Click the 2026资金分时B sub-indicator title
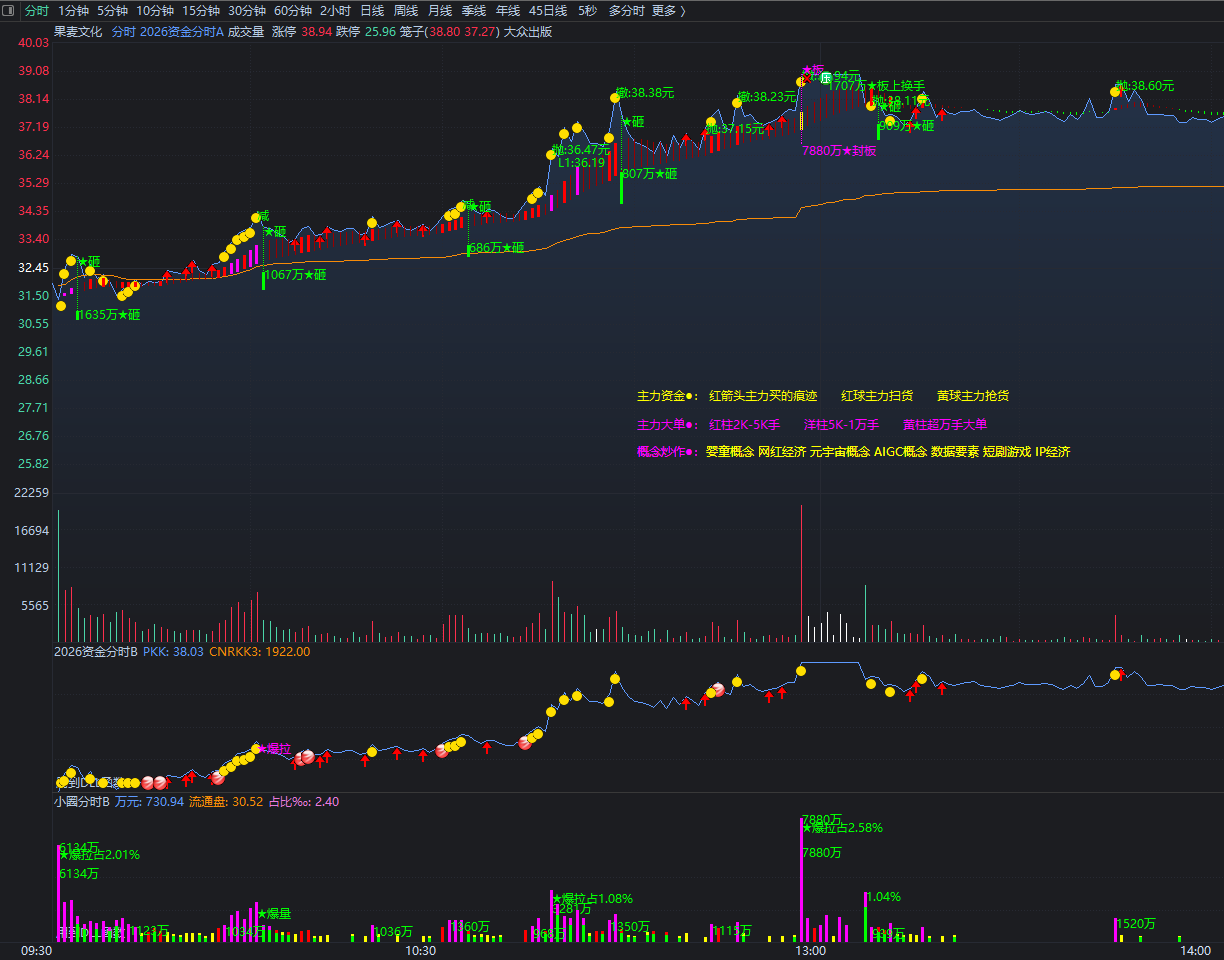1224x960 pixels. point(96,651)
